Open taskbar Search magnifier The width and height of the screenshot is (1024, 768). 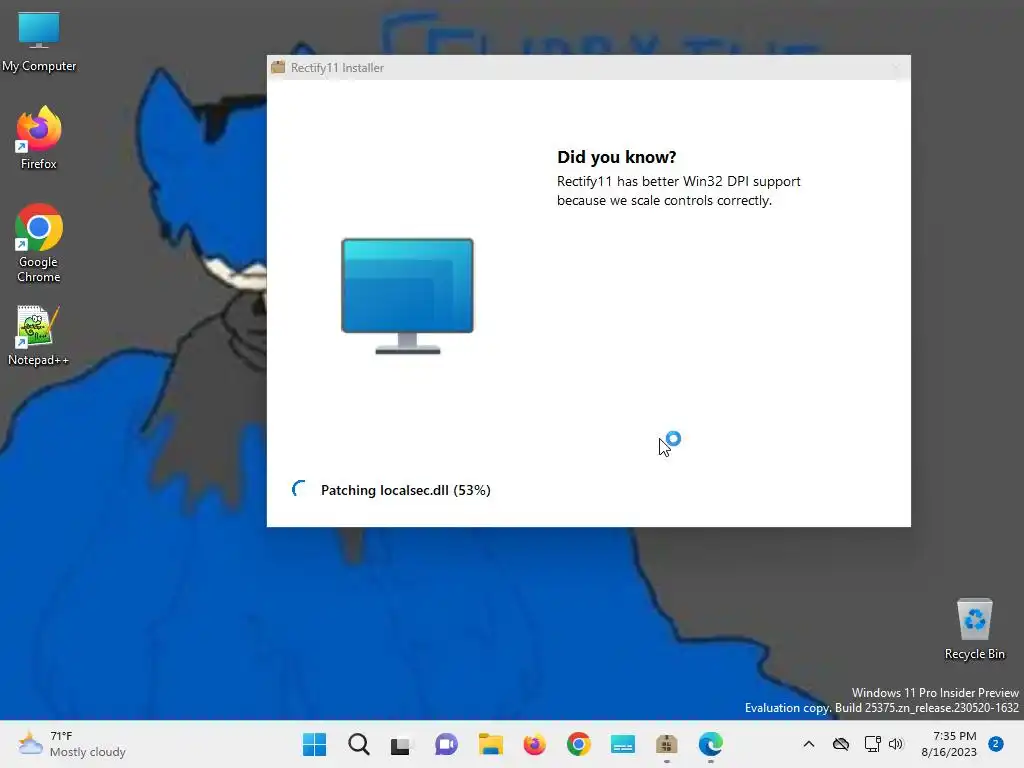(x=359, y=744)
